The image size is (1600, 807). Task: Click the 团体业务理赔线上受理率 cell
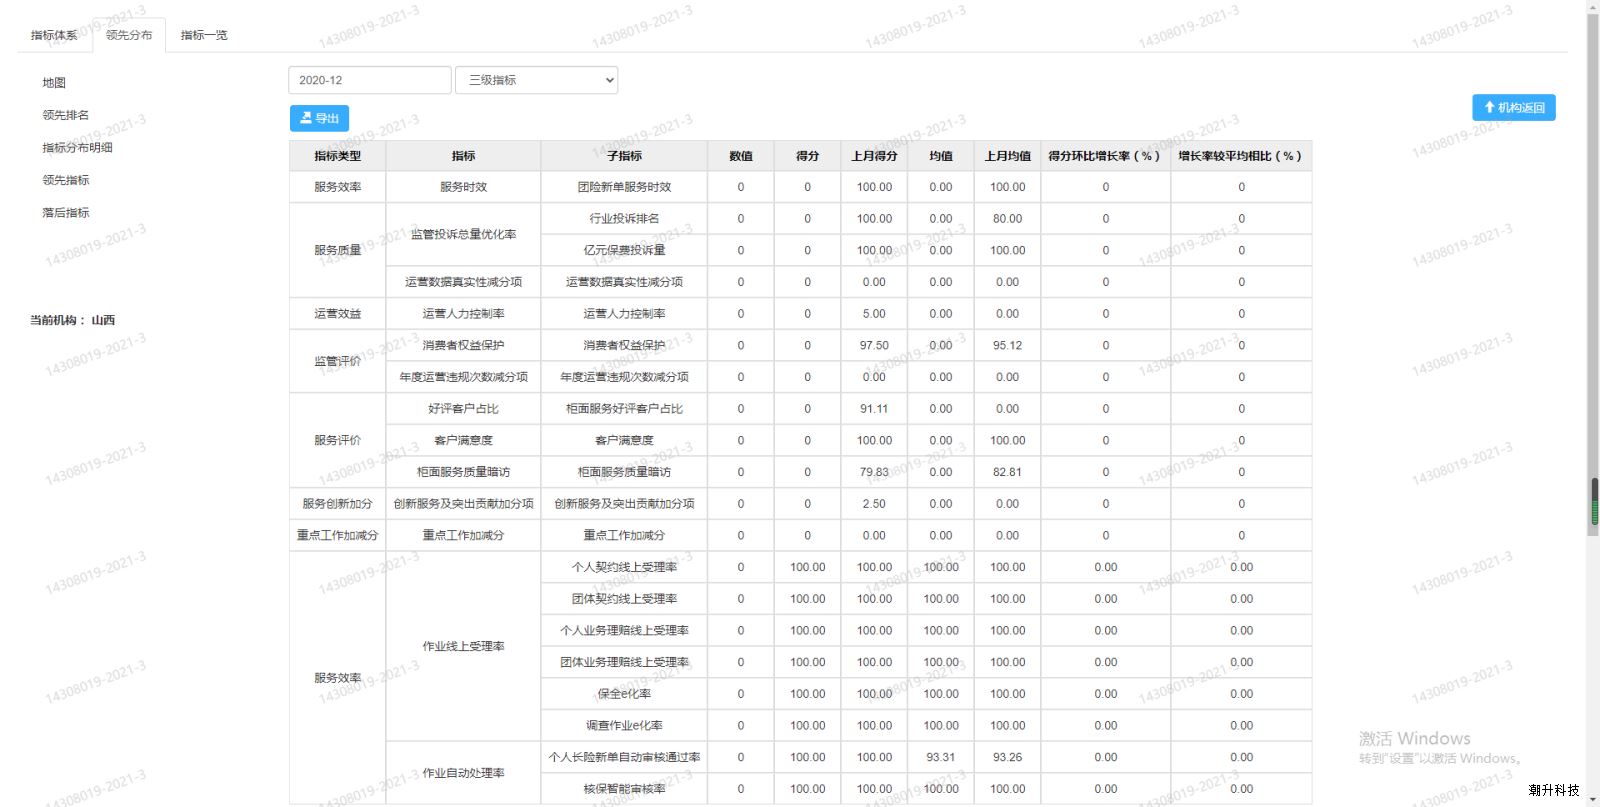point(624,662)
